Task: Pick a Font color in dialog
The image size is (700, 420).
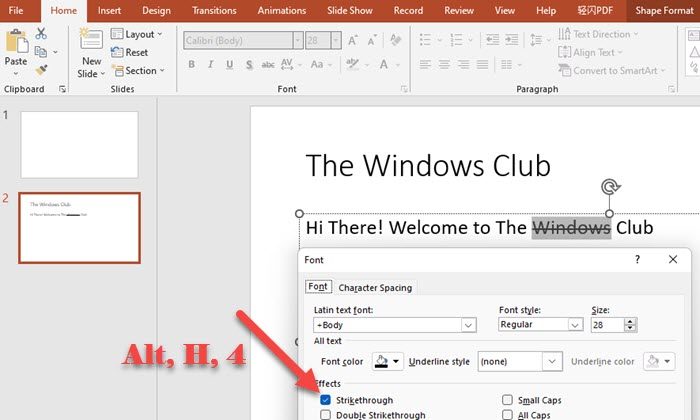Action: (387, 361)
